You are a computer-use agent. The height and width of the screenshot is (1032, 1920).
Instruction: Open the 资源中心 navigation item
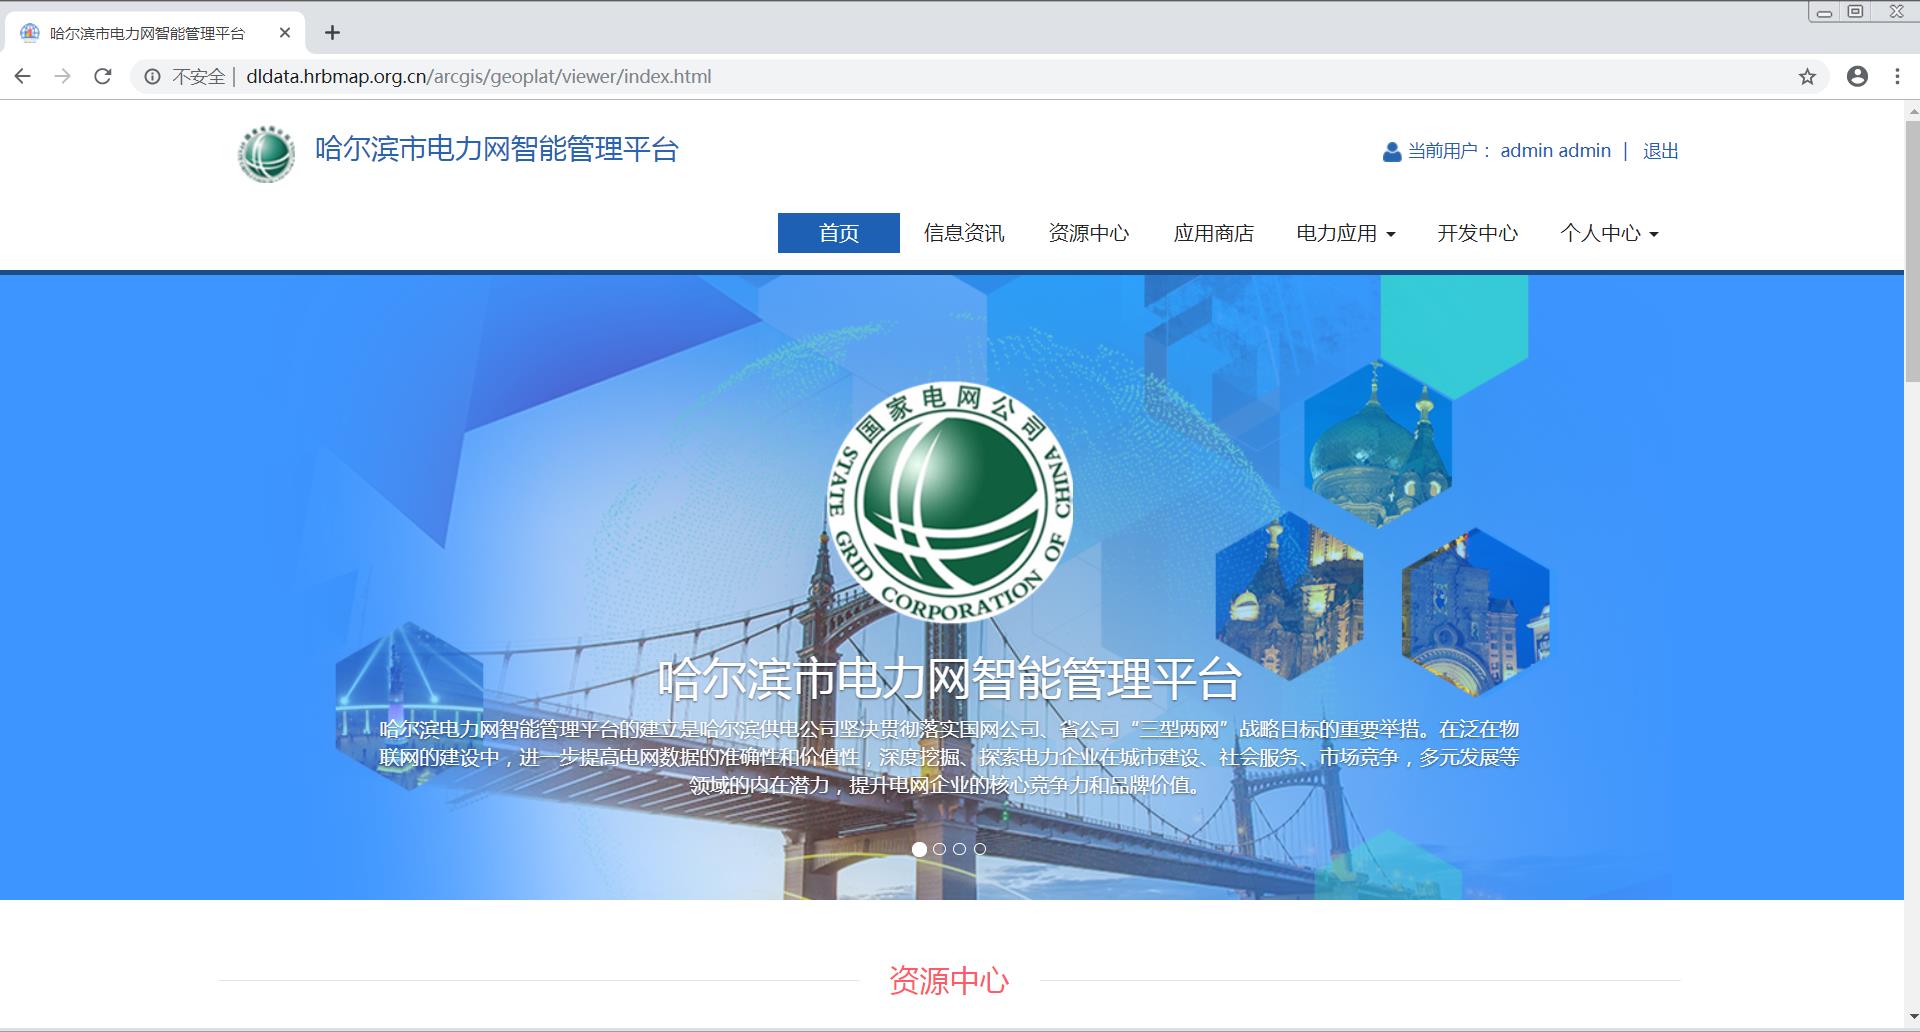1089,233
